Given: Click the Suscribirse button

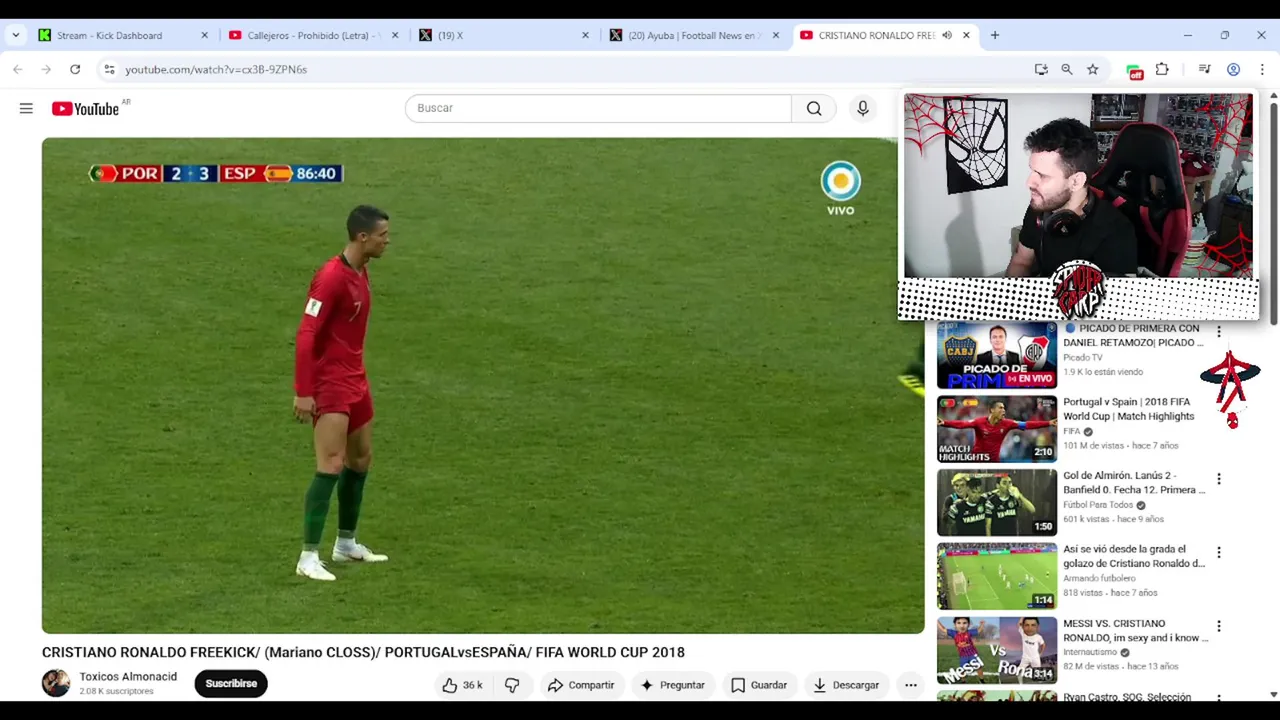Looking at the screenshot, I should (231, 683).
